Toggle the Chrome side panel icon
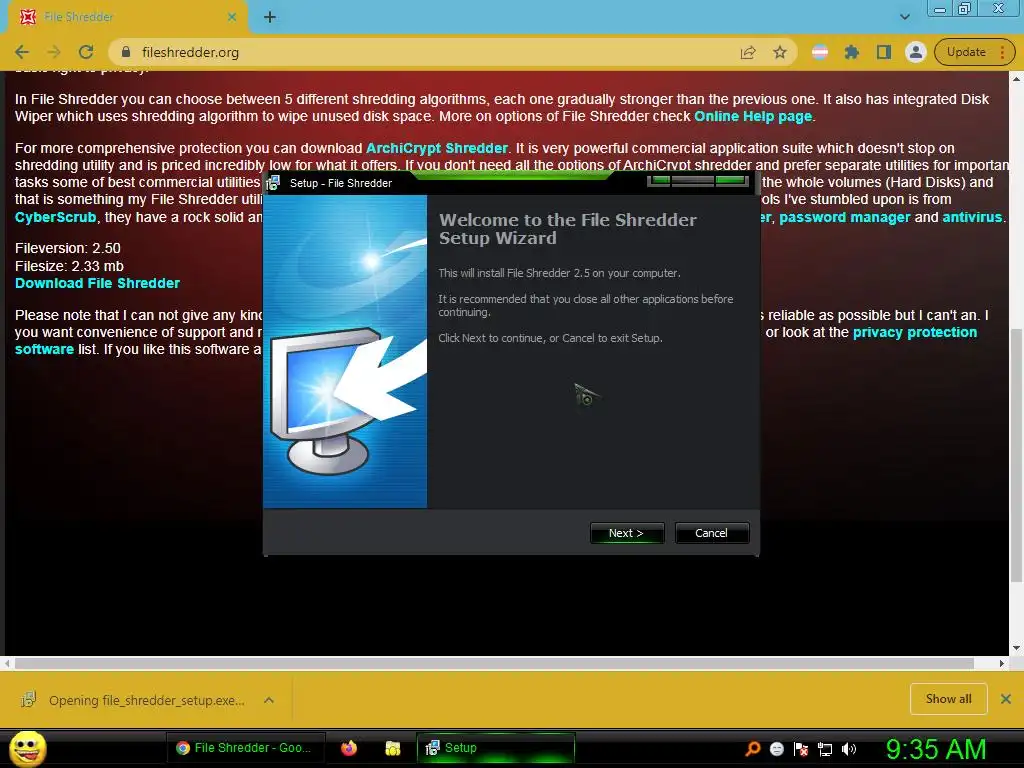 coord(884,52)
